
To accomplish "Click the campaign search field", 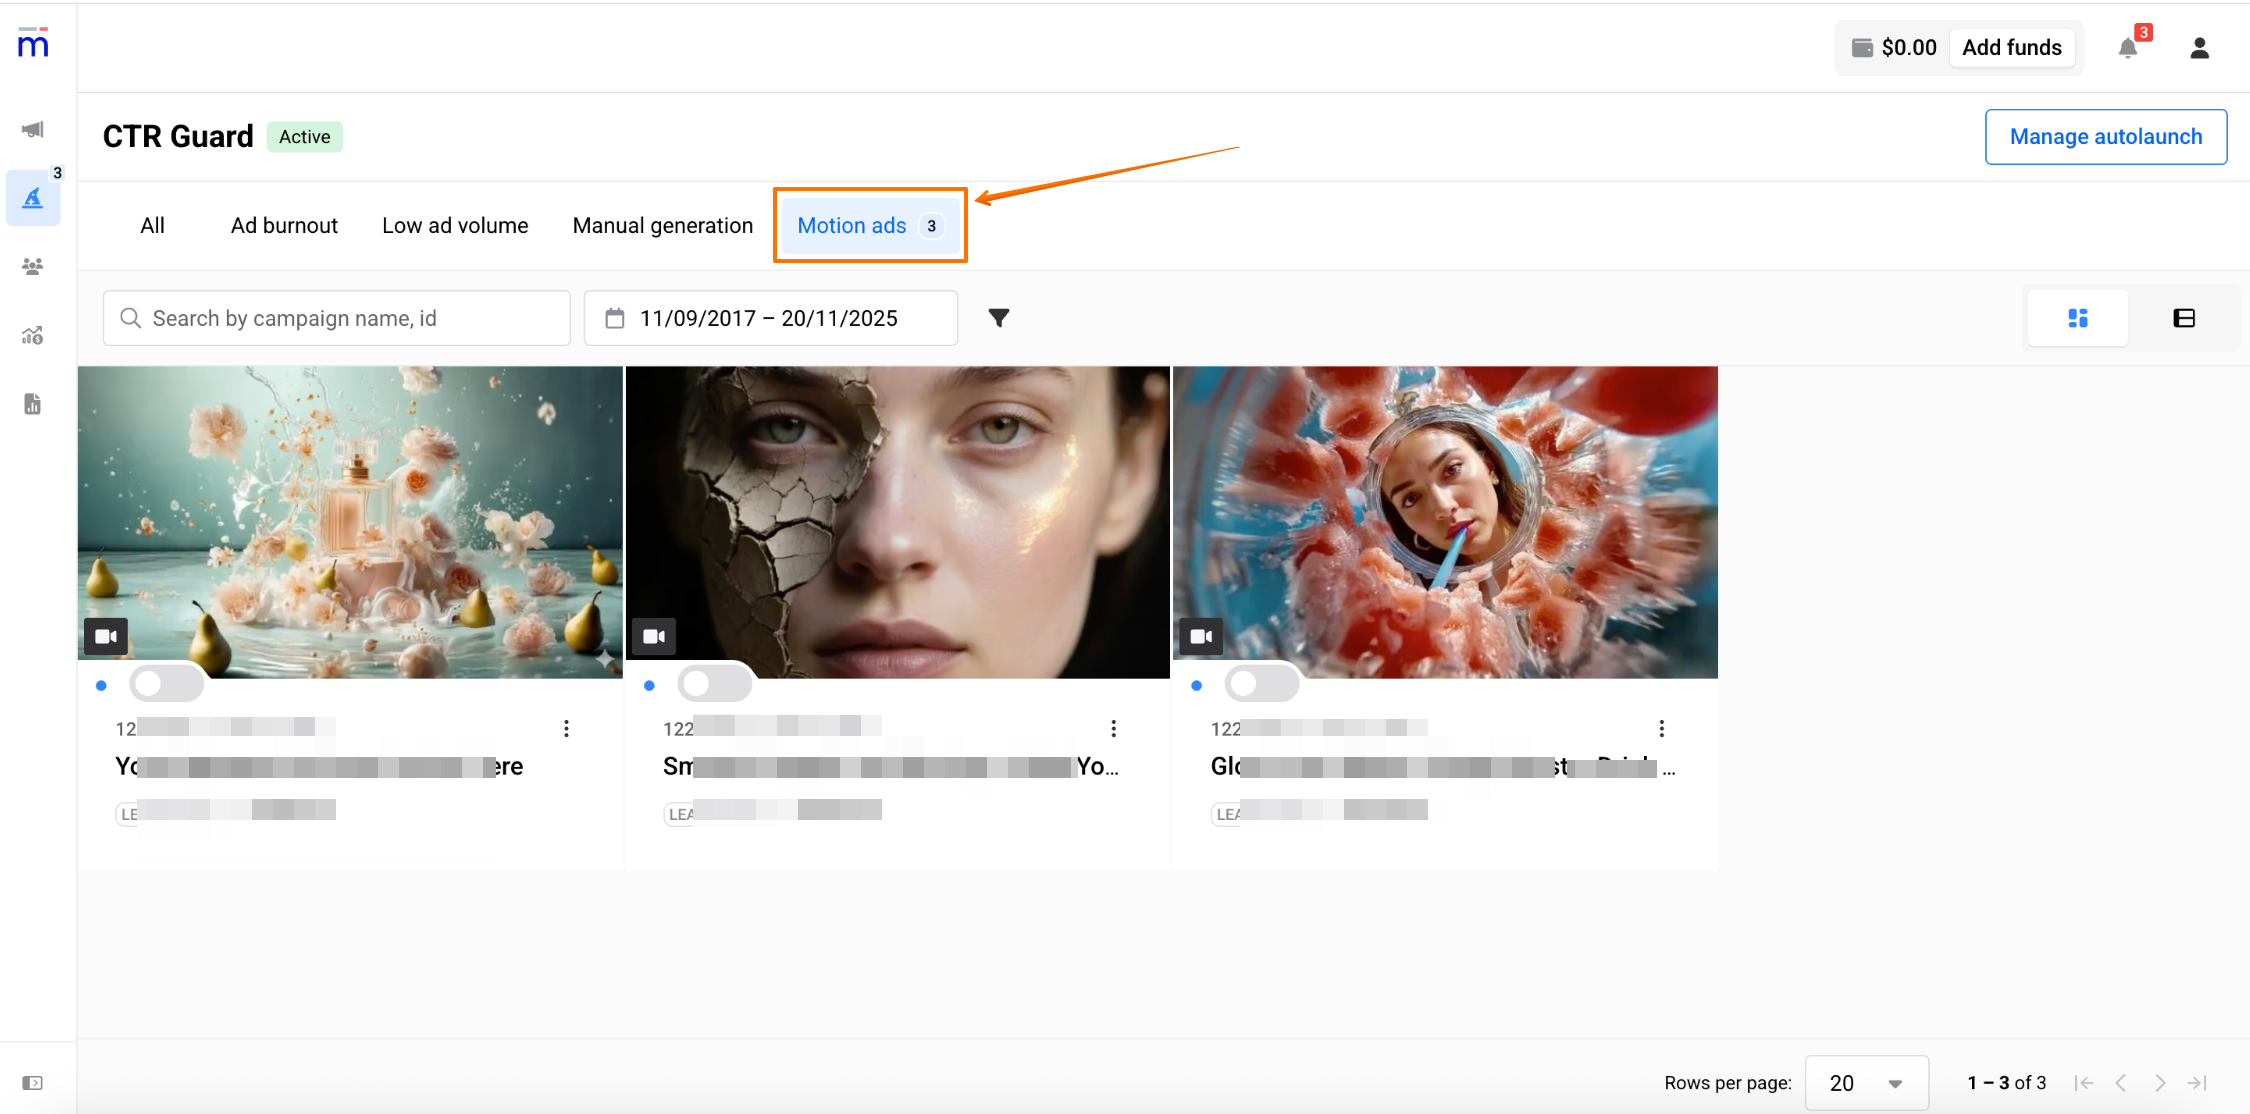I will click(337, 318).
